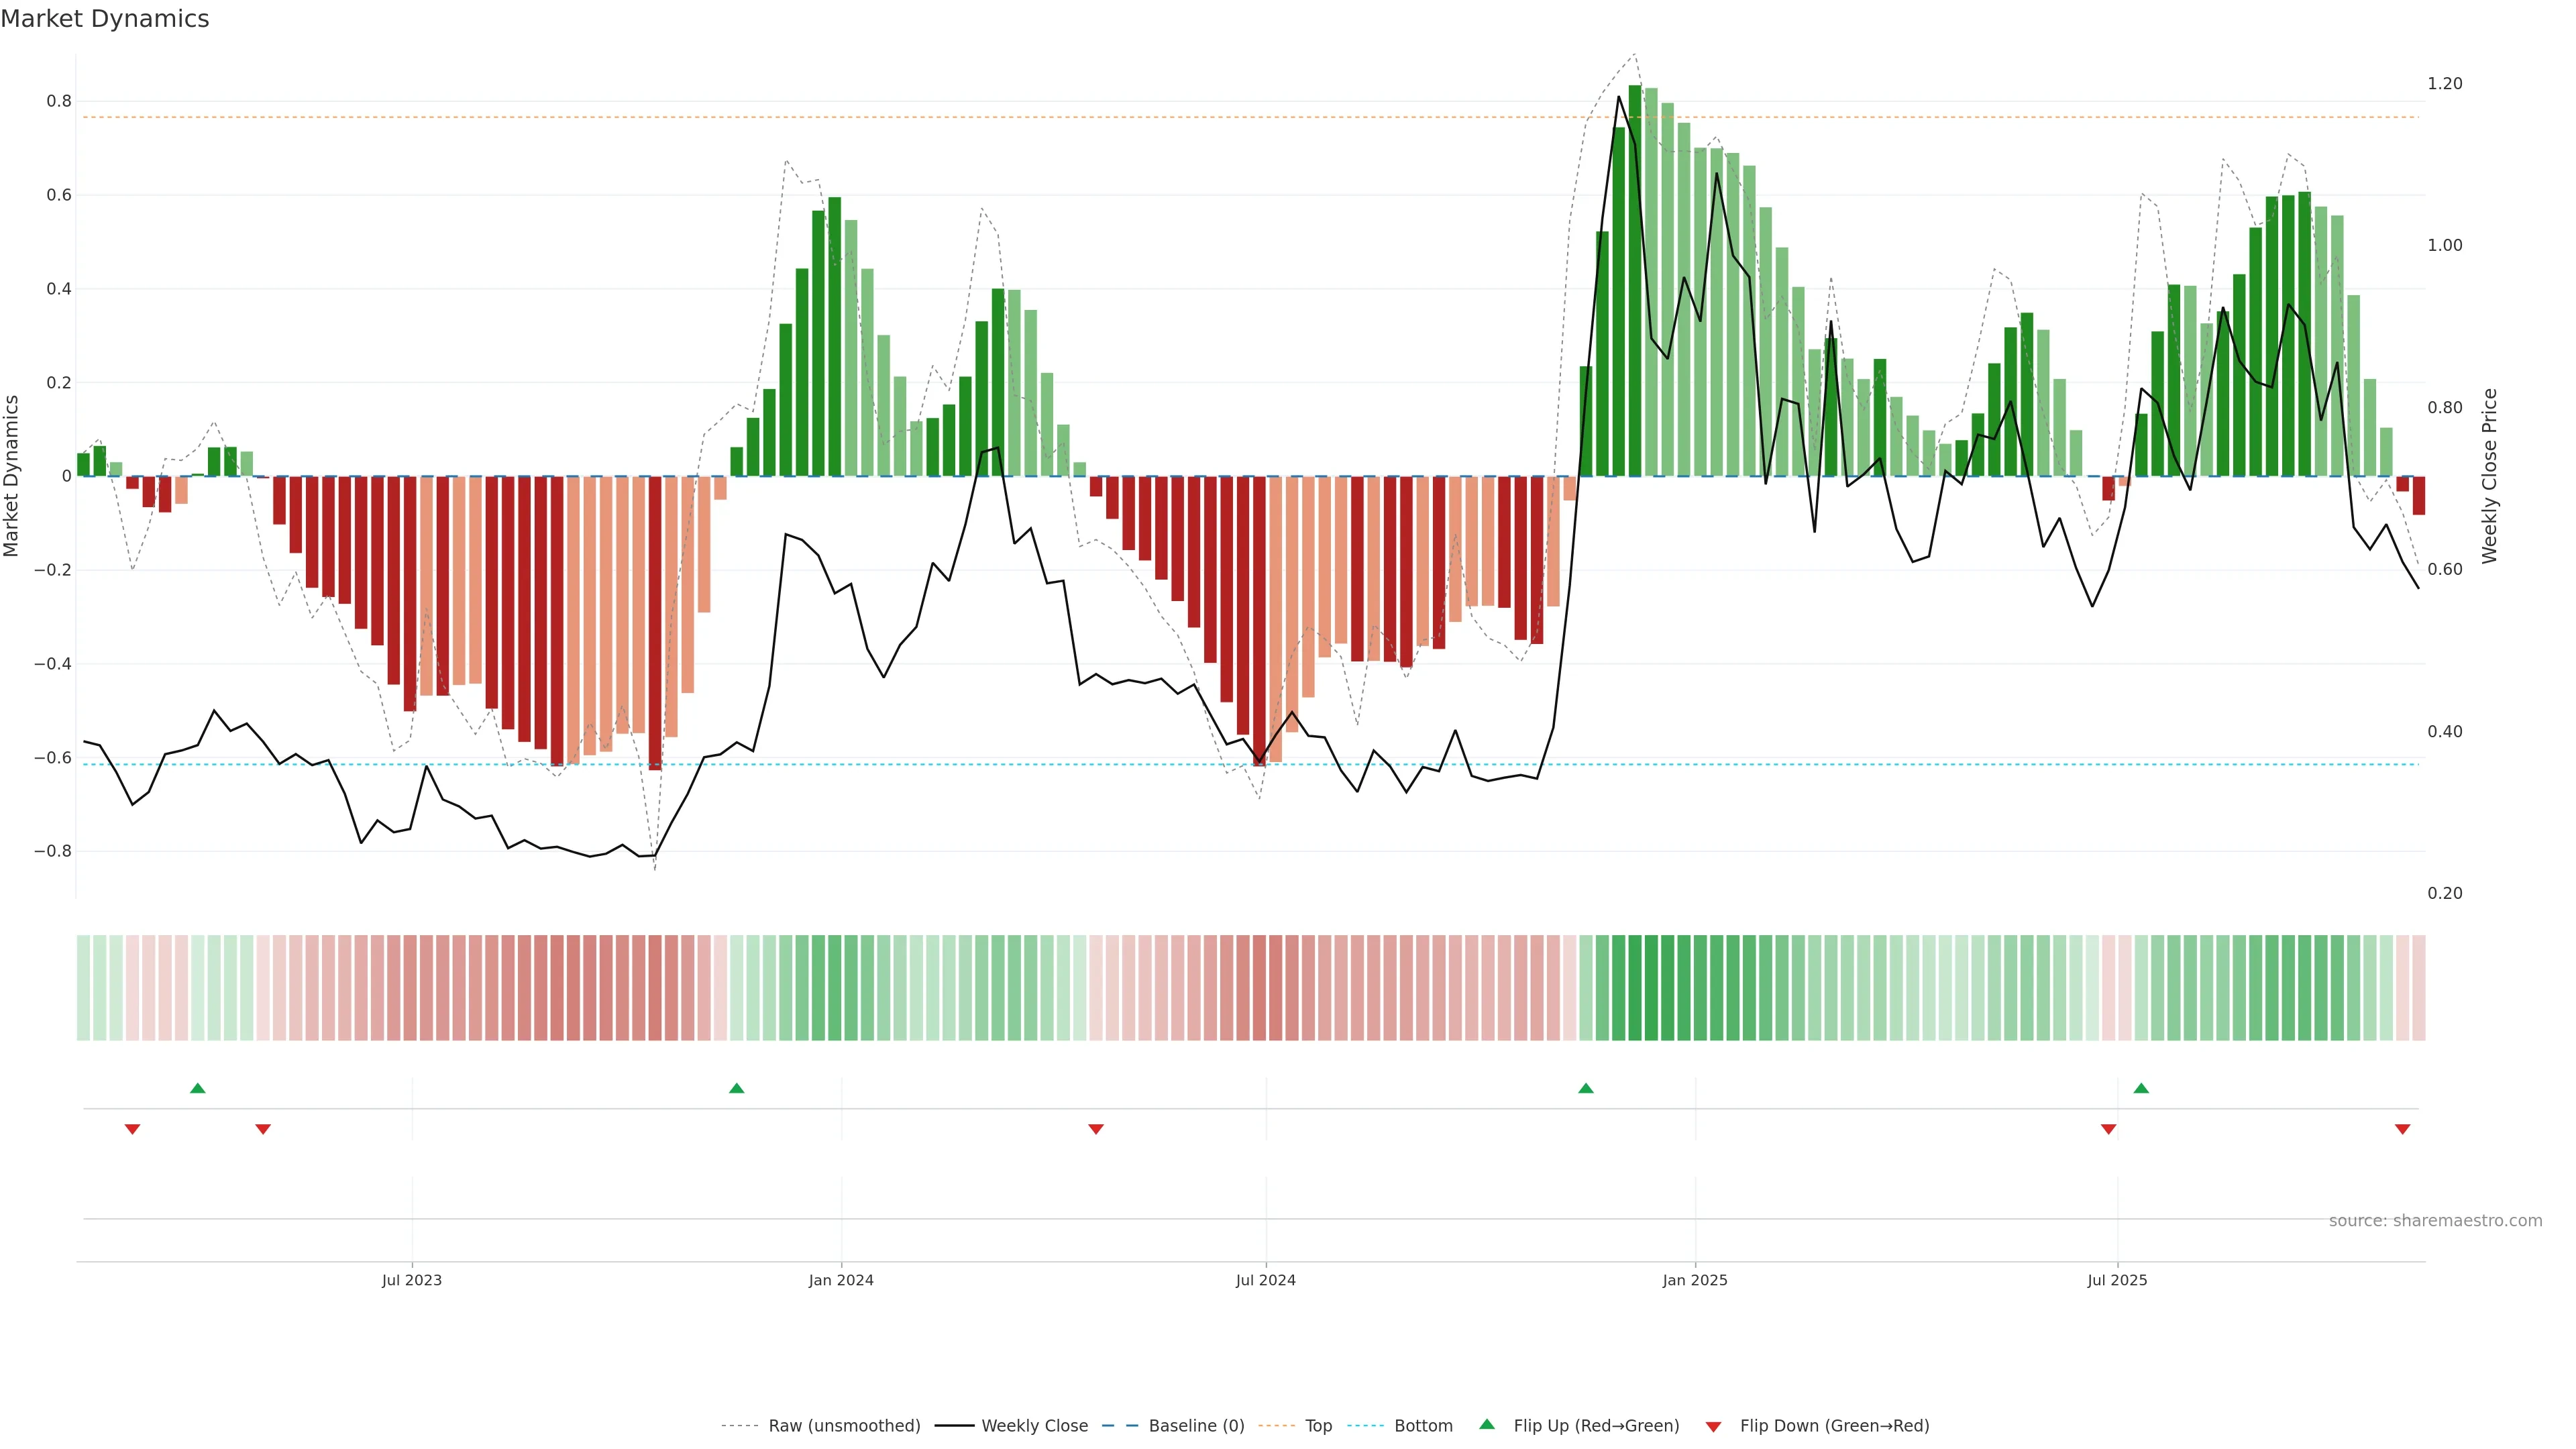Toggle the Weekly Close legend entry
This screenshot has width=2576, height=1449.
coord(1034,1426)
